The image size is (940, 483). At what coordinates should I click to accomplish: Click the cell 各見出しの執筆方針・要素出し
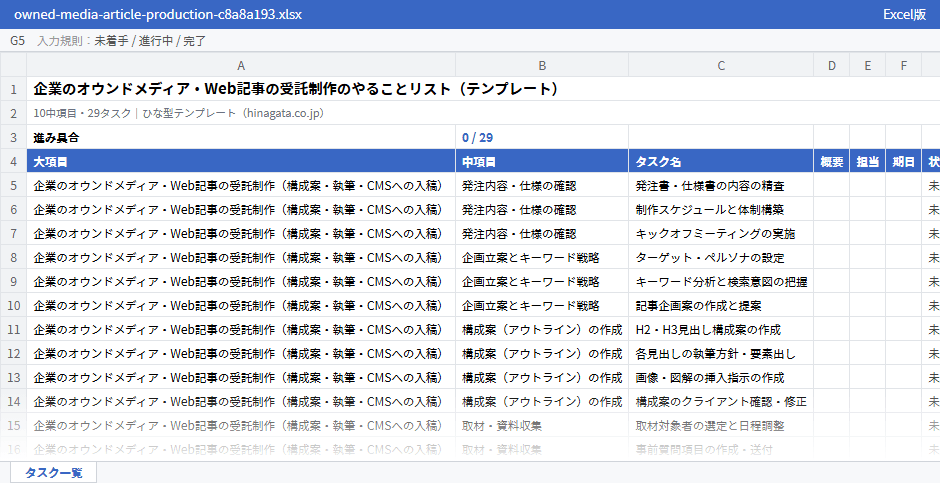[x=721, y=353]
